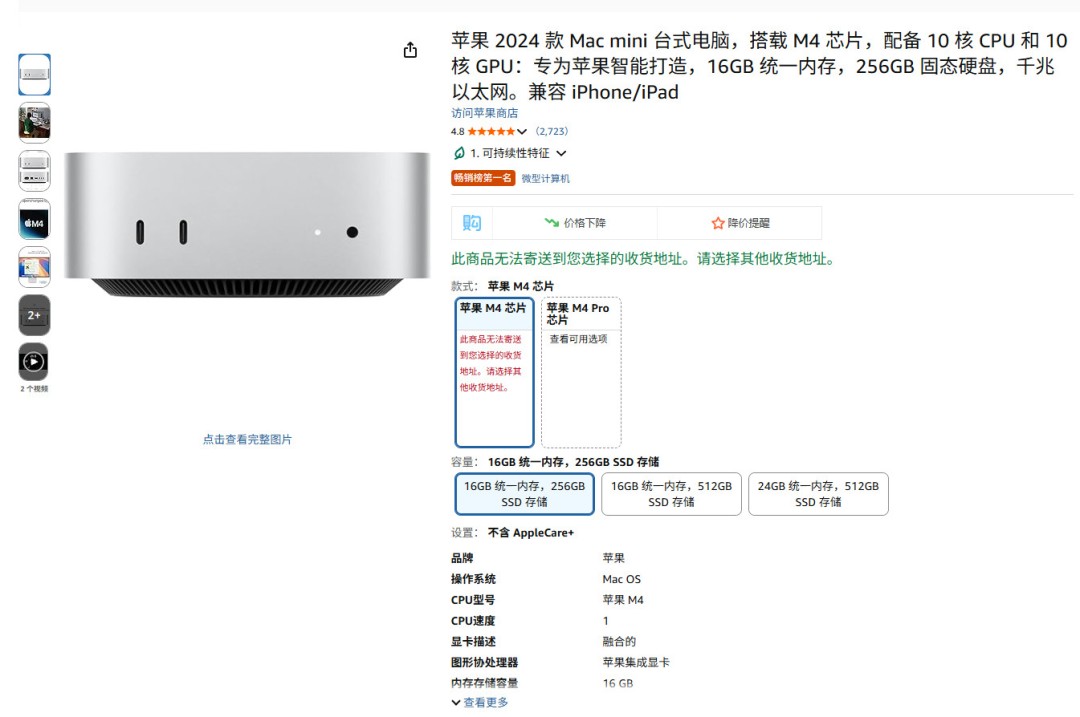Click the blue 购 price-tracker icon
Viewport: 1080px width, 717px height.
[x=470, y=221]
